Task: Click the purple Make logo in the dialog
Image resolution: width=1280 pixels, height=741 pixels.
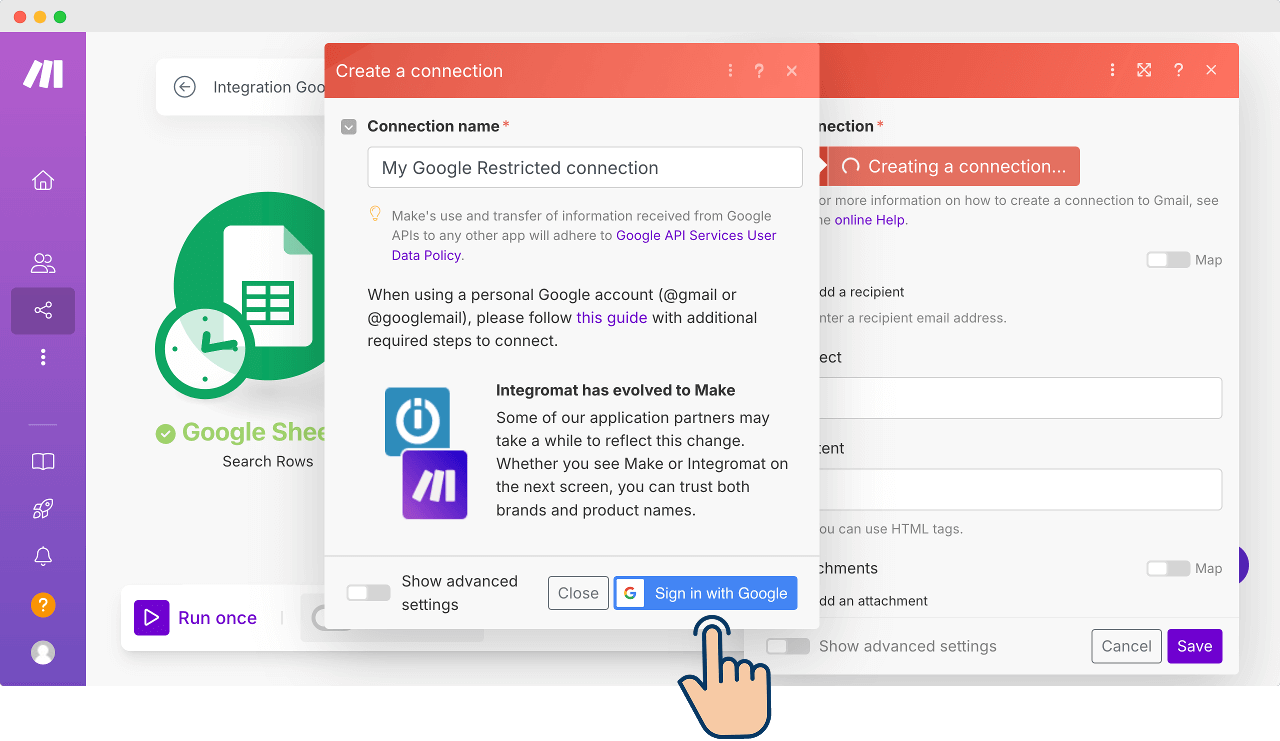Action: 435,485
